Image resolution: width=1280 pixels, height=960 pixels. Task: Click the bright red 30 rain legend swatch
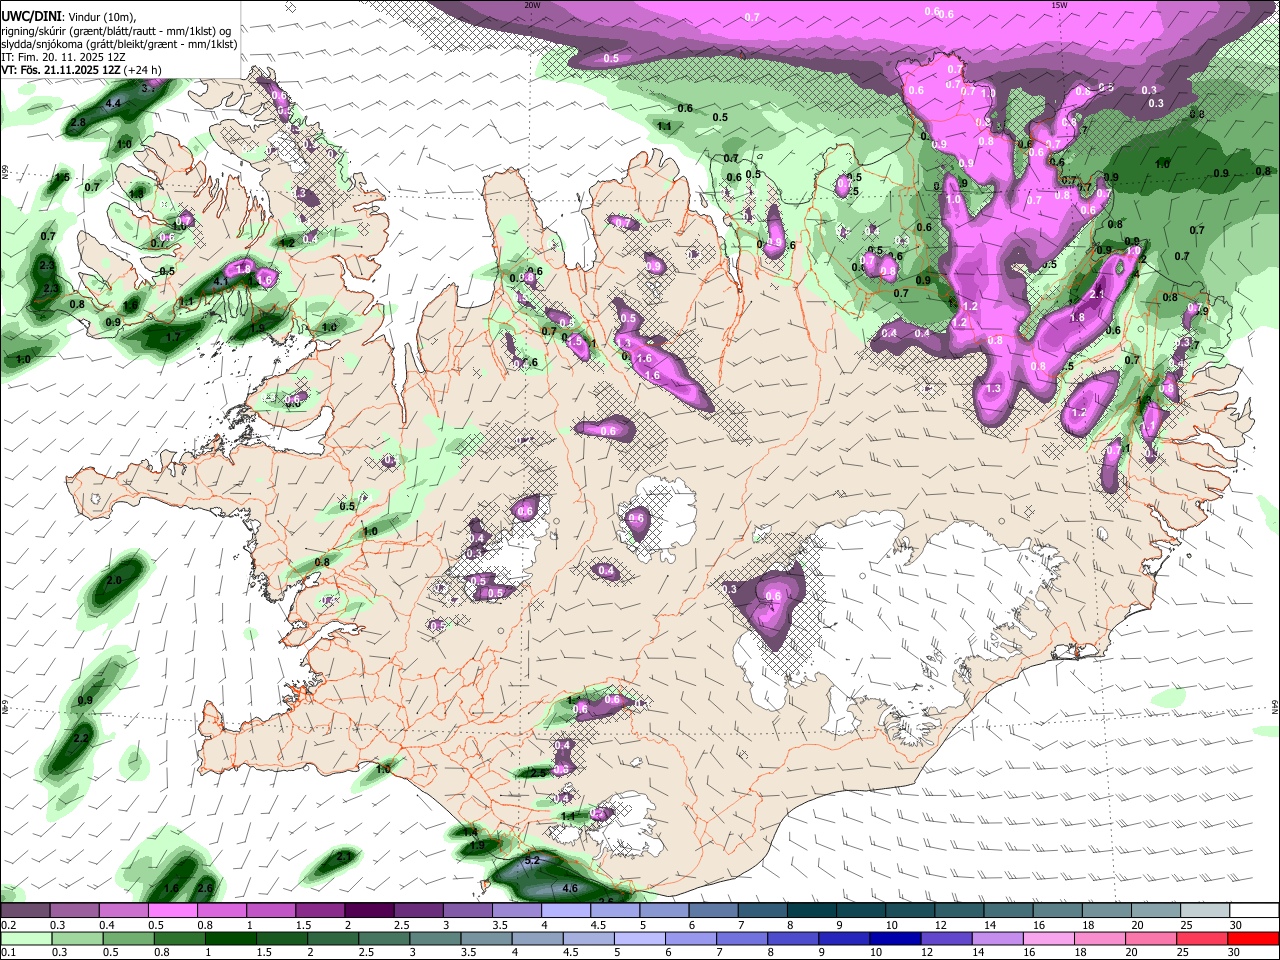tap(1252, 938)
